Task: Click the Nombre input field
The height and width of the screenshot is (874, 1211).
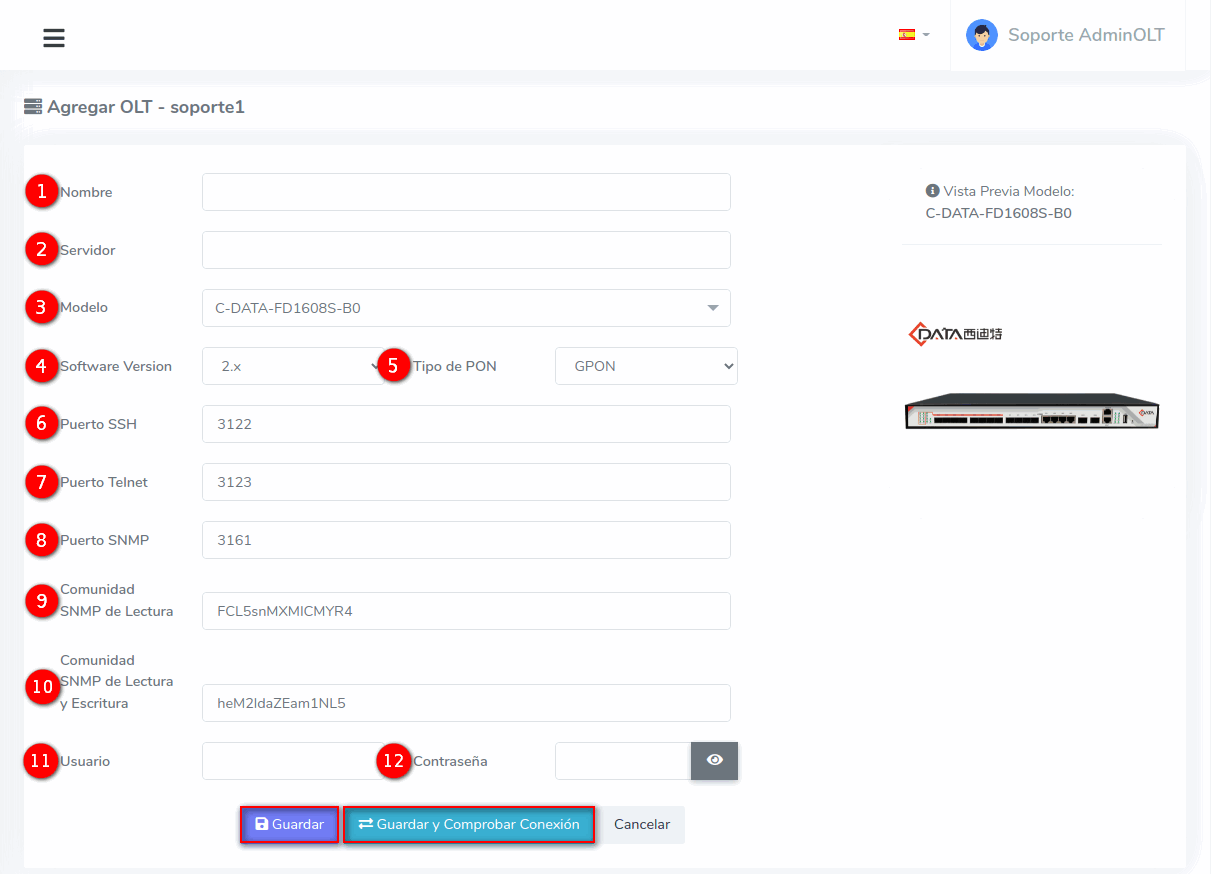Action: pos(466,192)
